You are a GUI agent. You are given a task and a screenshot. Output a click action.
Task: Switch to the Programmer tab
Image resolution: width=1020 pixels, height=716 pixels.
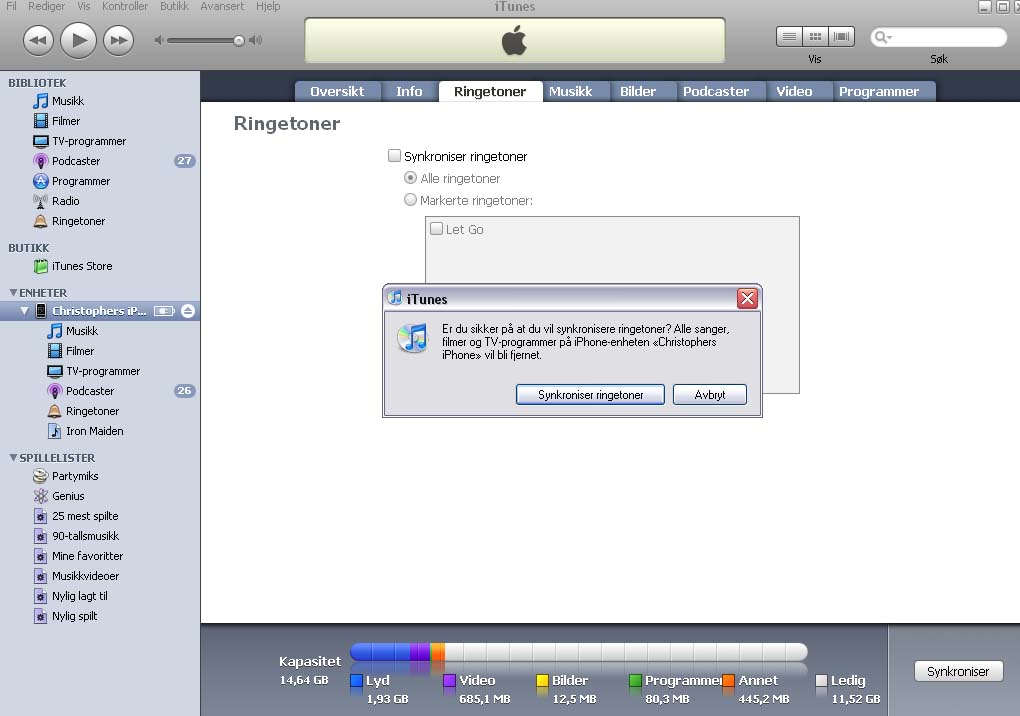point(879,92)
